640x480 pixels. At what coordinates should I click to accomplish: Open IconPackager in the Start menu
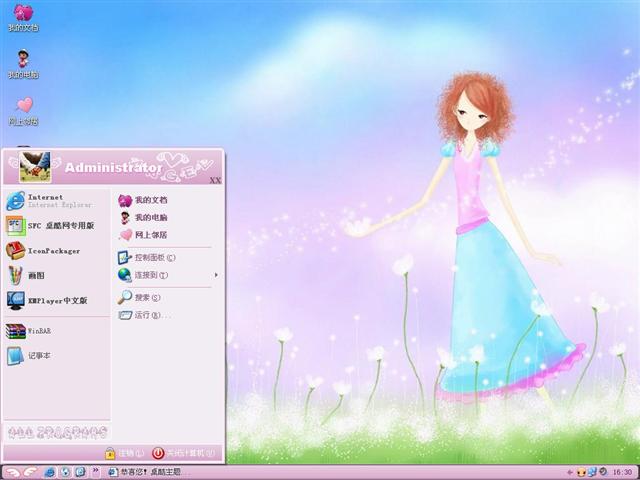click(x=50, y=251)
